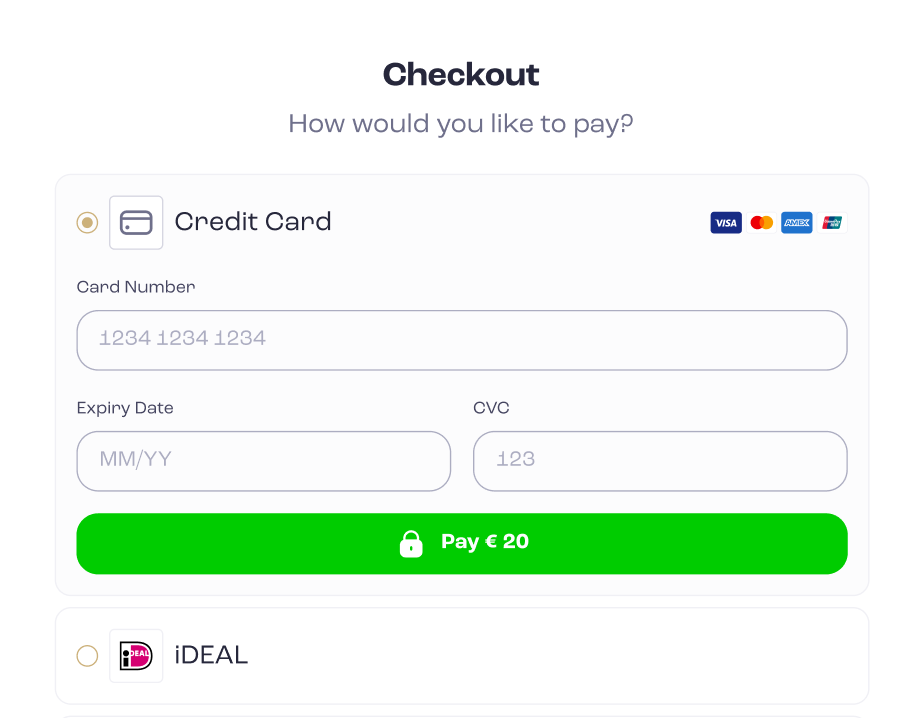Click the credit card icon box
Viewport: 924px width, 718px height.
tap(136, 222)
